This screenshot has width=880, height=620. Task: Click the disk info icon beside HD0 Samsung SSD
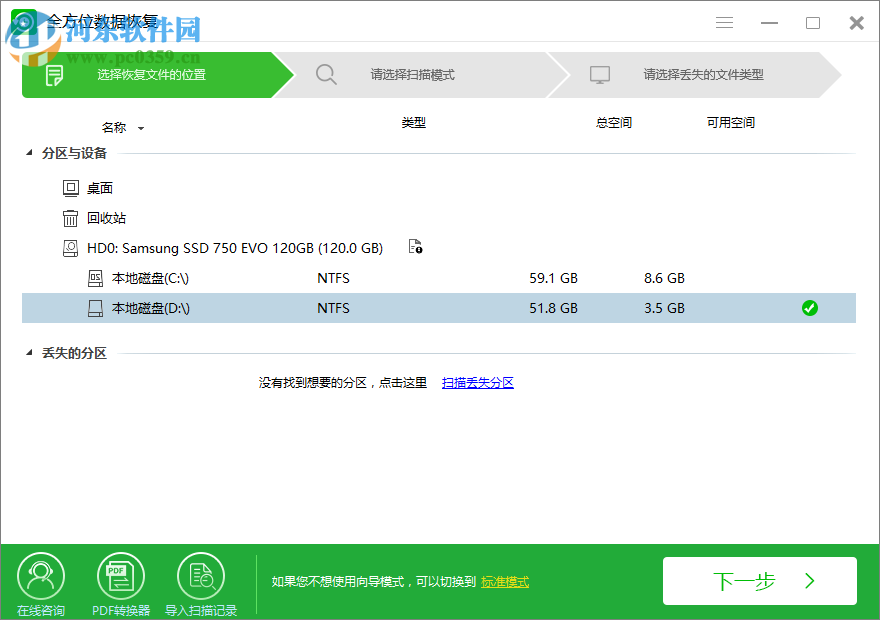point(414,247)
